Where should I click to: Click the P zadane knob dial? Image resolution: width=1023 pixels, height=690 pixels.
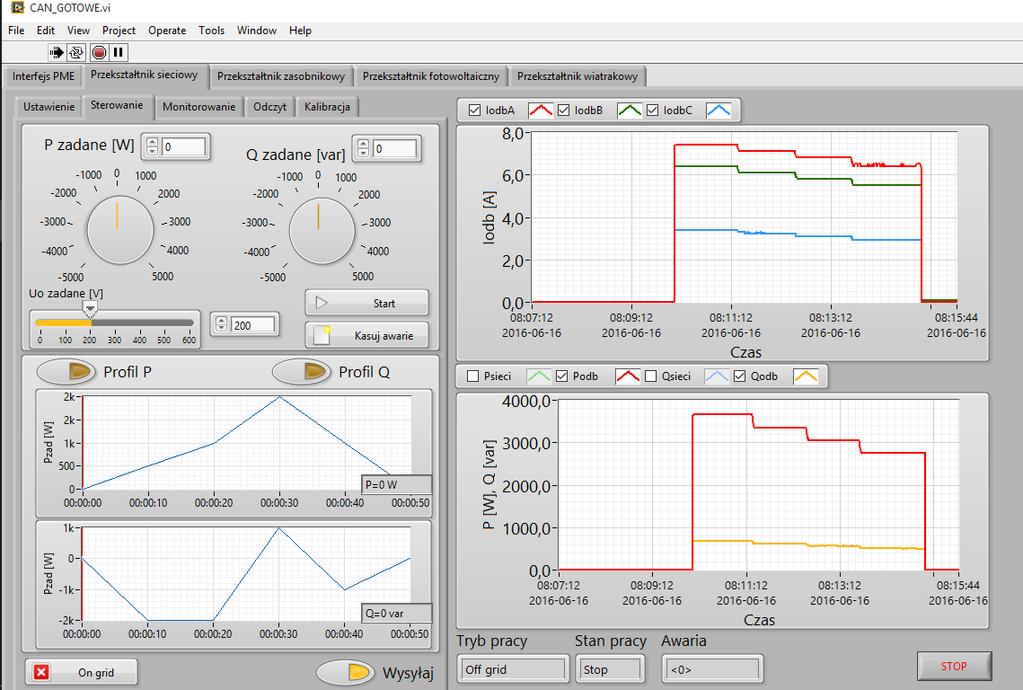120,230
